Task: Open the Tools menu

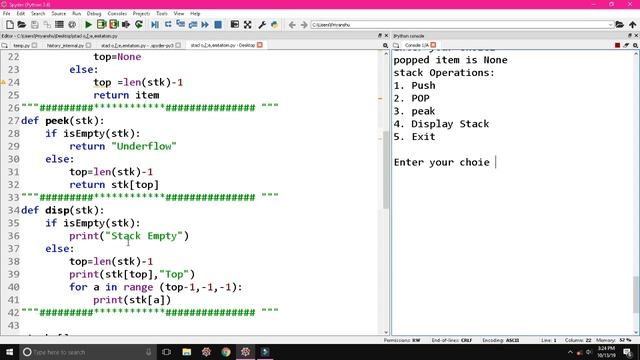Action: (x=162, y=13)
